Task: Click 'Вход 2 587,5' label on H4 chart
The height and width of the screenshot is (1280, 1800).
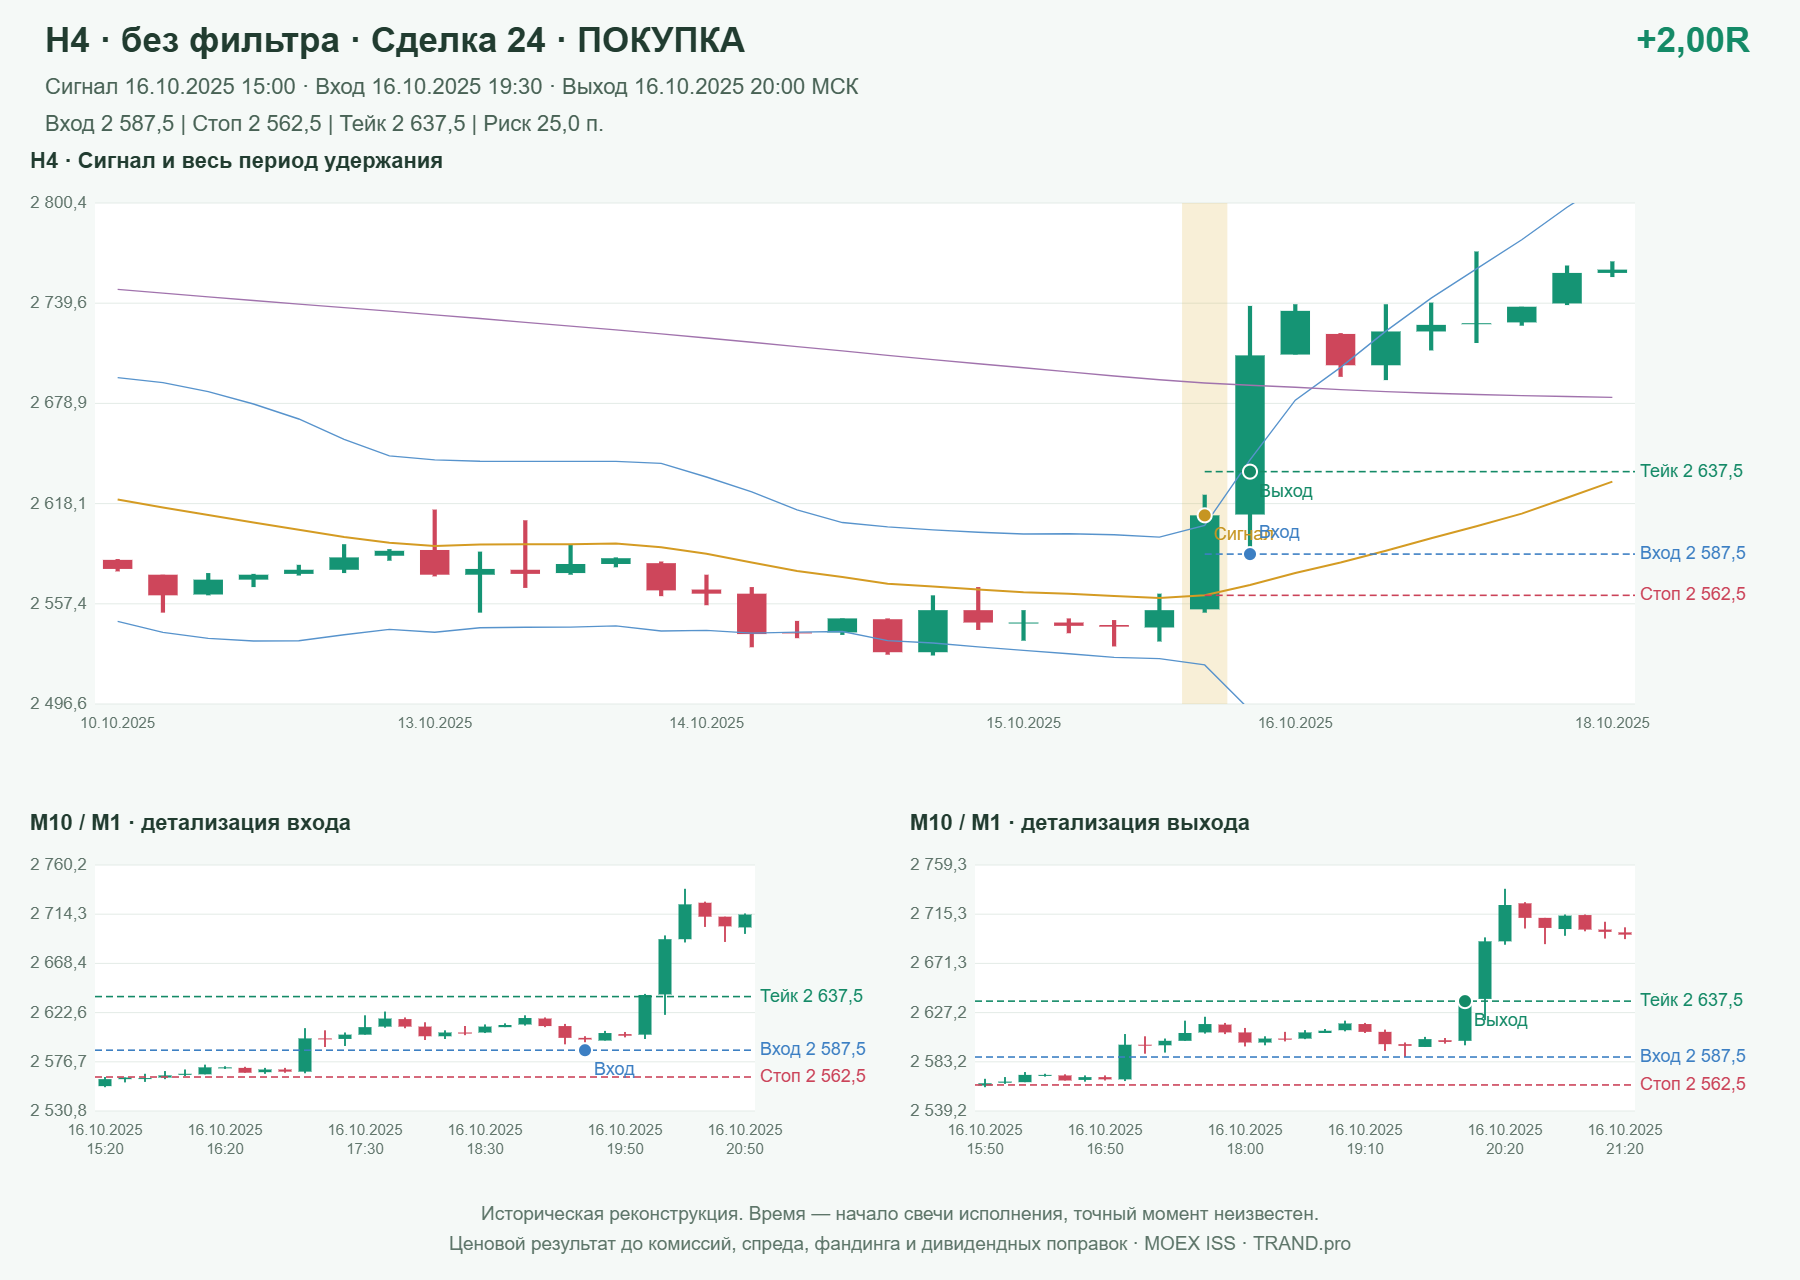Action: (x=1692, y=553)
